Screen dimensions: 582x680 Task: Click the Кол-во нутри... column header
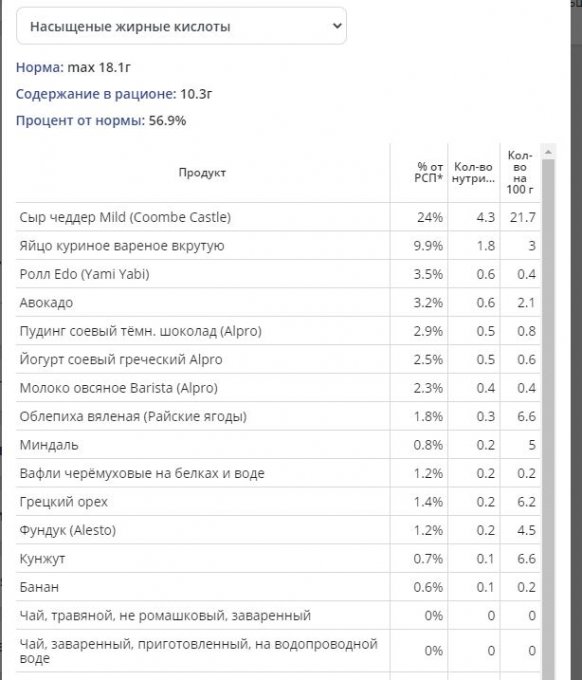coord(474,173)
